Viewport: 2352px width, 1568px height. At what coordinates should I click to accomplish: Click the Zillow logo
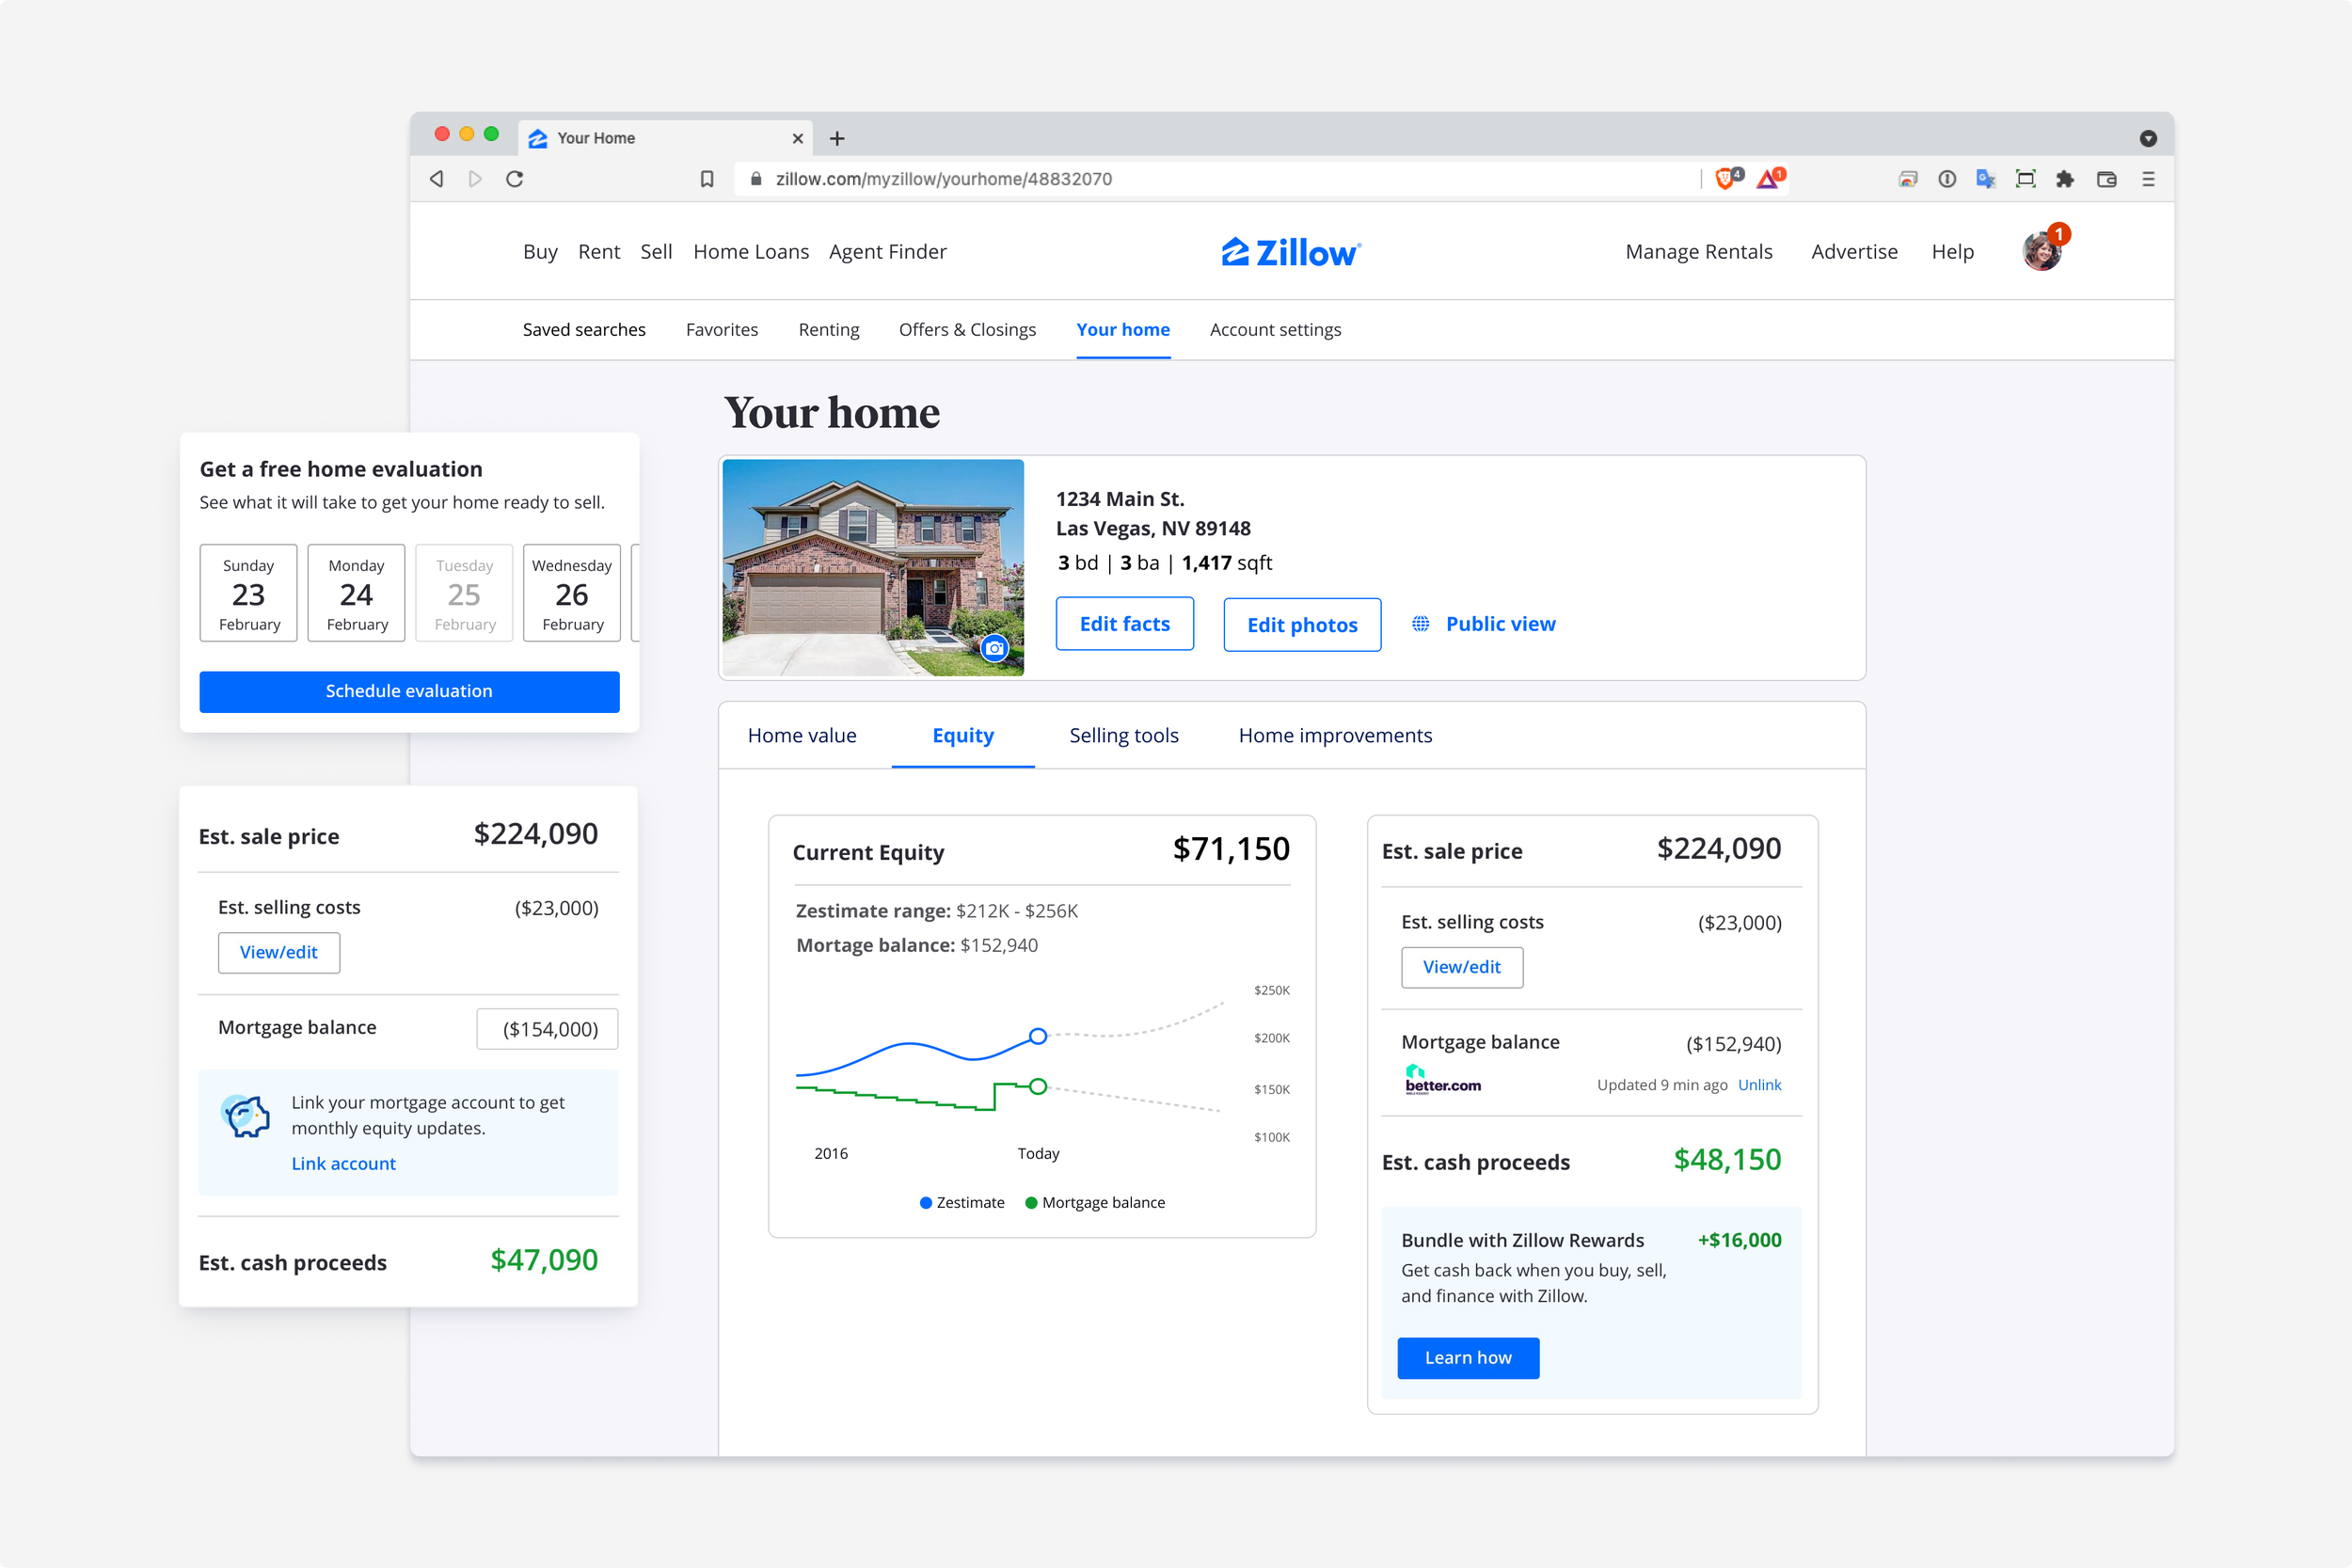(x=1291, y=252)
